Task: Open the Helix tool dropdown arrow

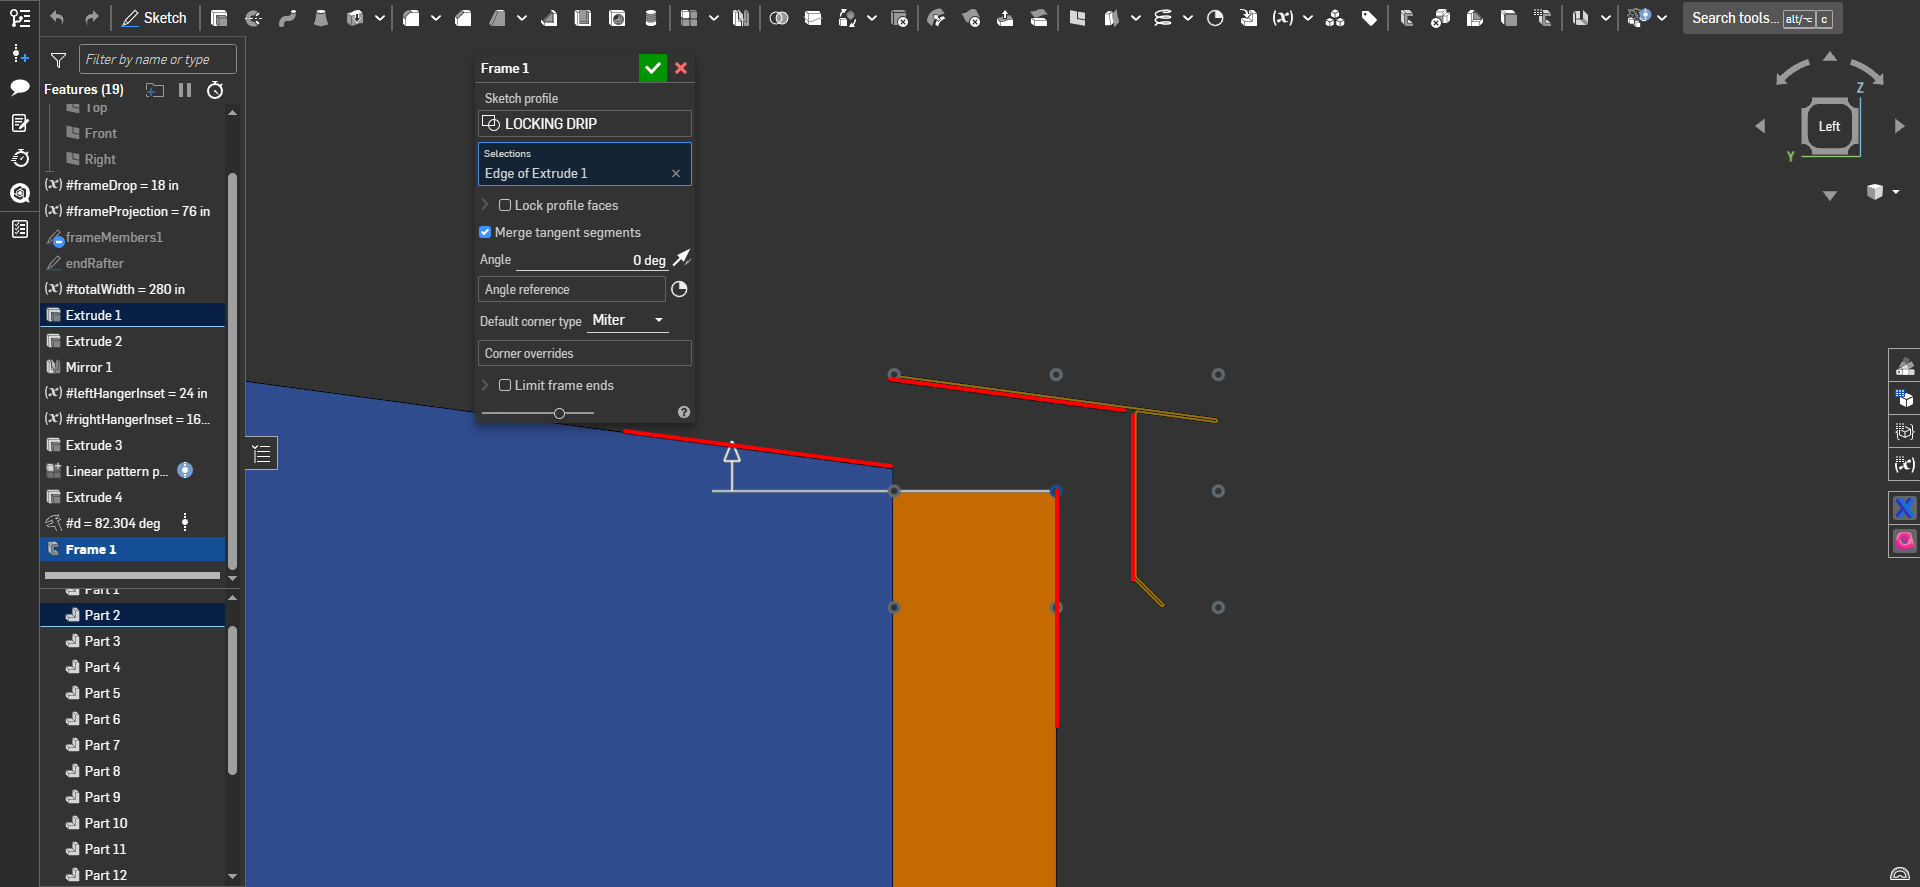Action: point(1188,18)
